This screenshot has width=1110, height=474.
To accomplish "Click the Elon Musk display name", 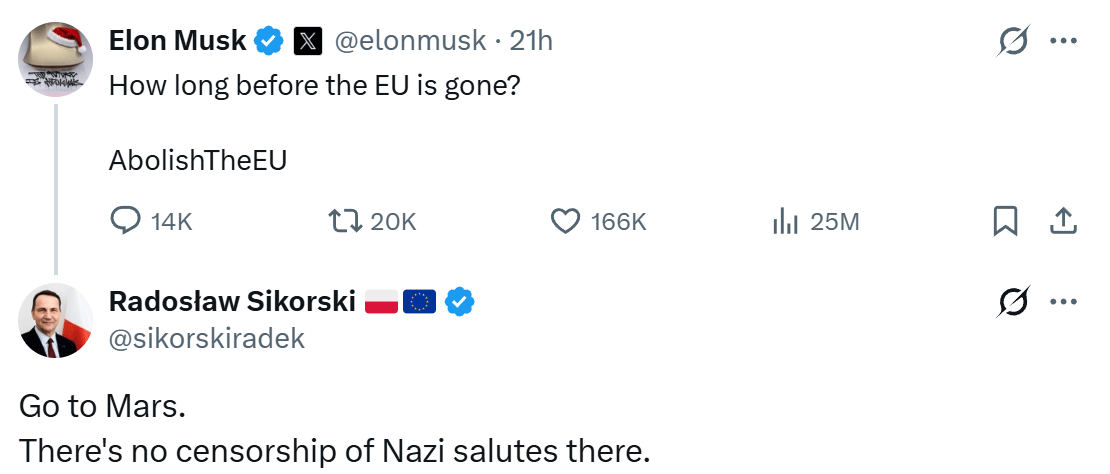I will pyautogui.click(x=177, y=40).
